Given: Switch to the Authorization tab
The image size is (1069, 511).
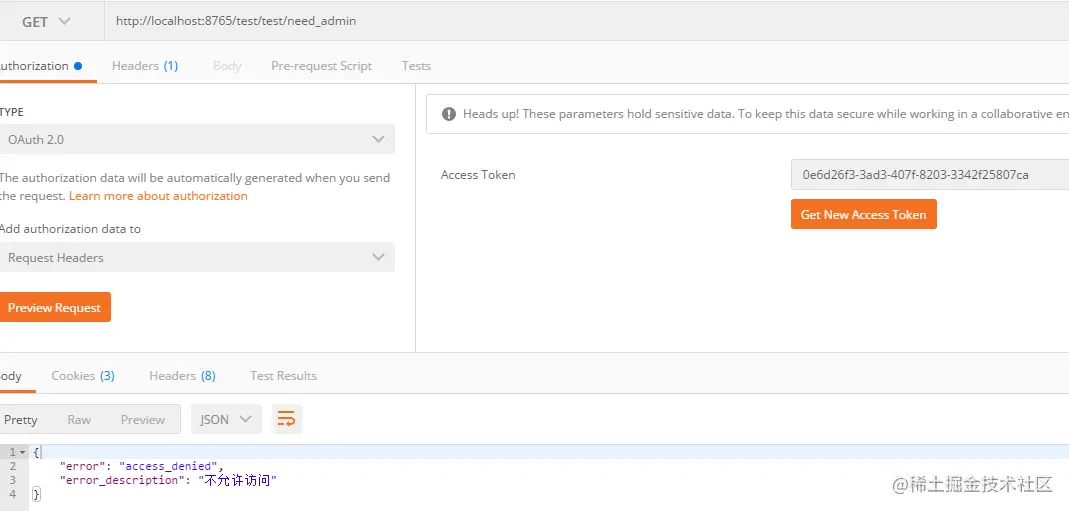Looking at the screenshot, I should 40,66.
